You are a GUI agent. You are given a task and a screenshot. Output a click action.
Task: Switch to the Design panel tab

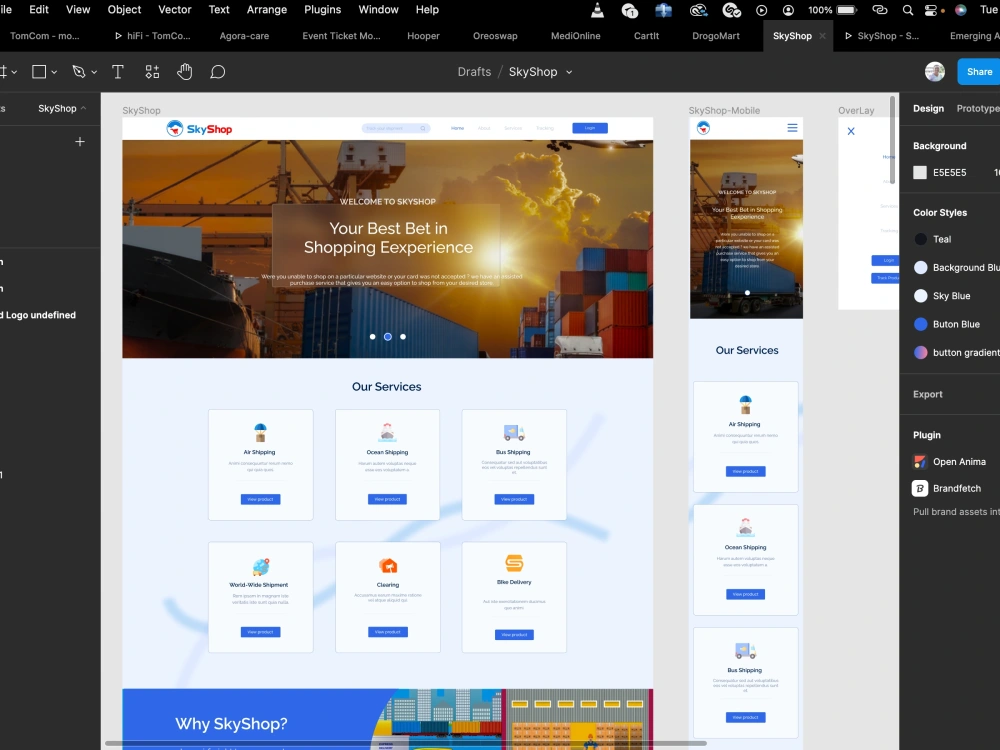(x=929, y=108)
